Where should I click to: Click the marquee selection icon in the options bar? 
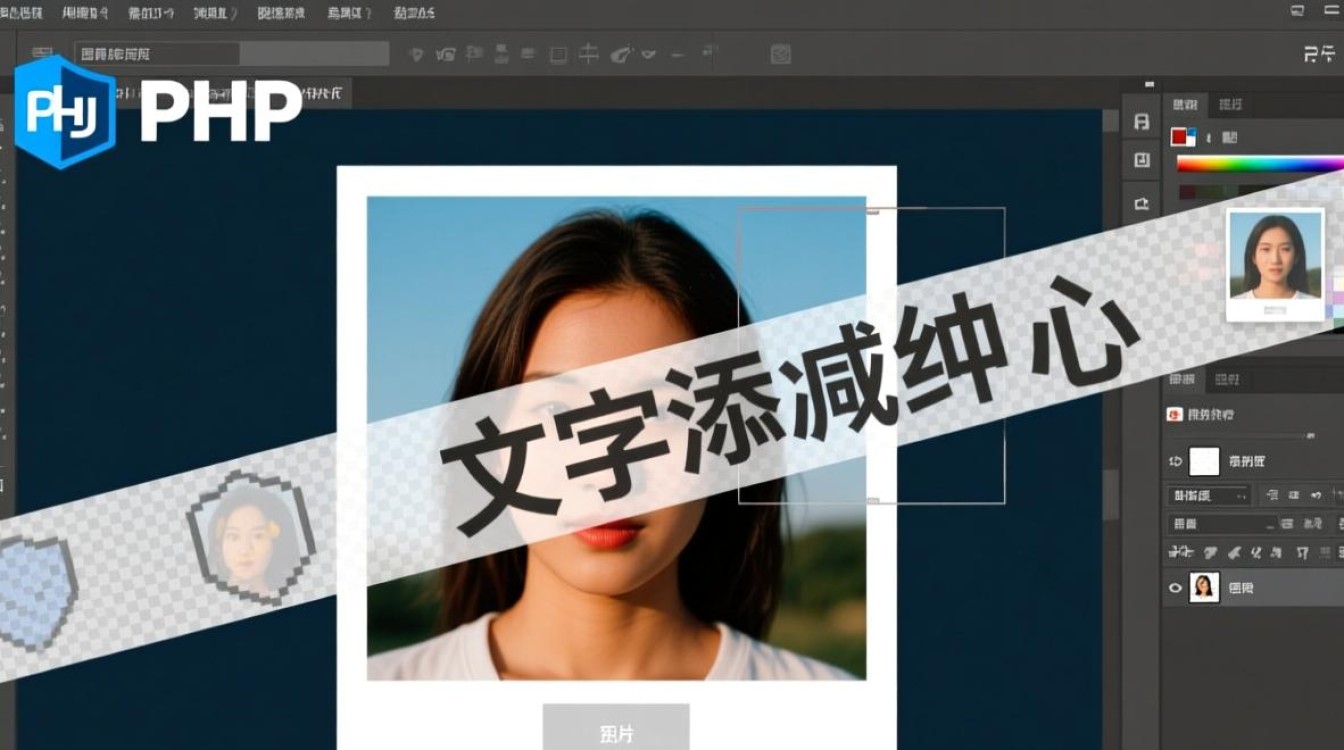click(x=557, y=55)
